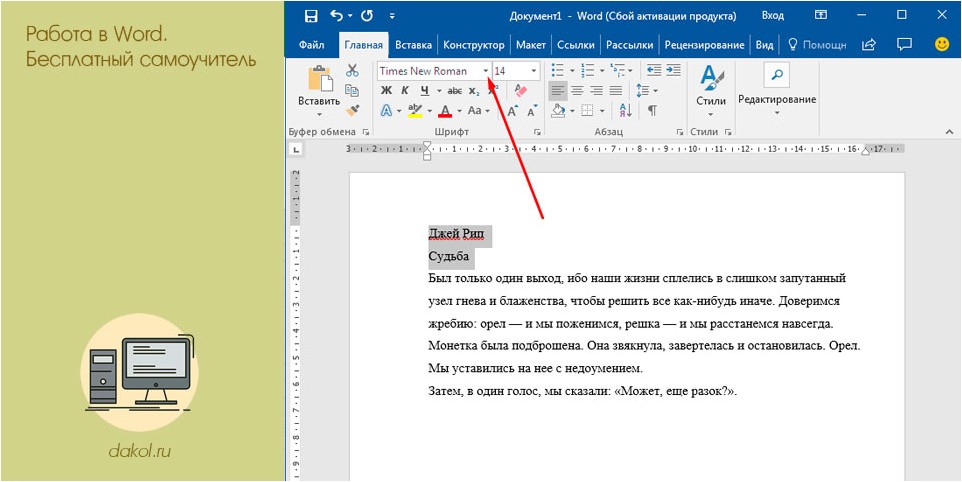Switch to the Рецензирование tab
This screenshot has width=962, height=482.
pyautogui.click(x=704, y=45)
